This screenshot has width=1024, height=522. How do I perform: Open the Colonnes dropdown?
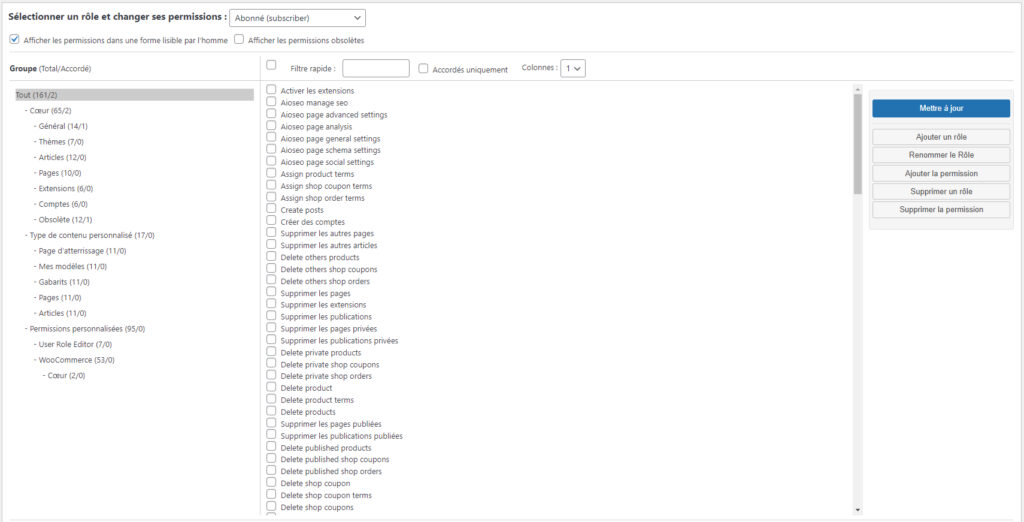[573, 68]
